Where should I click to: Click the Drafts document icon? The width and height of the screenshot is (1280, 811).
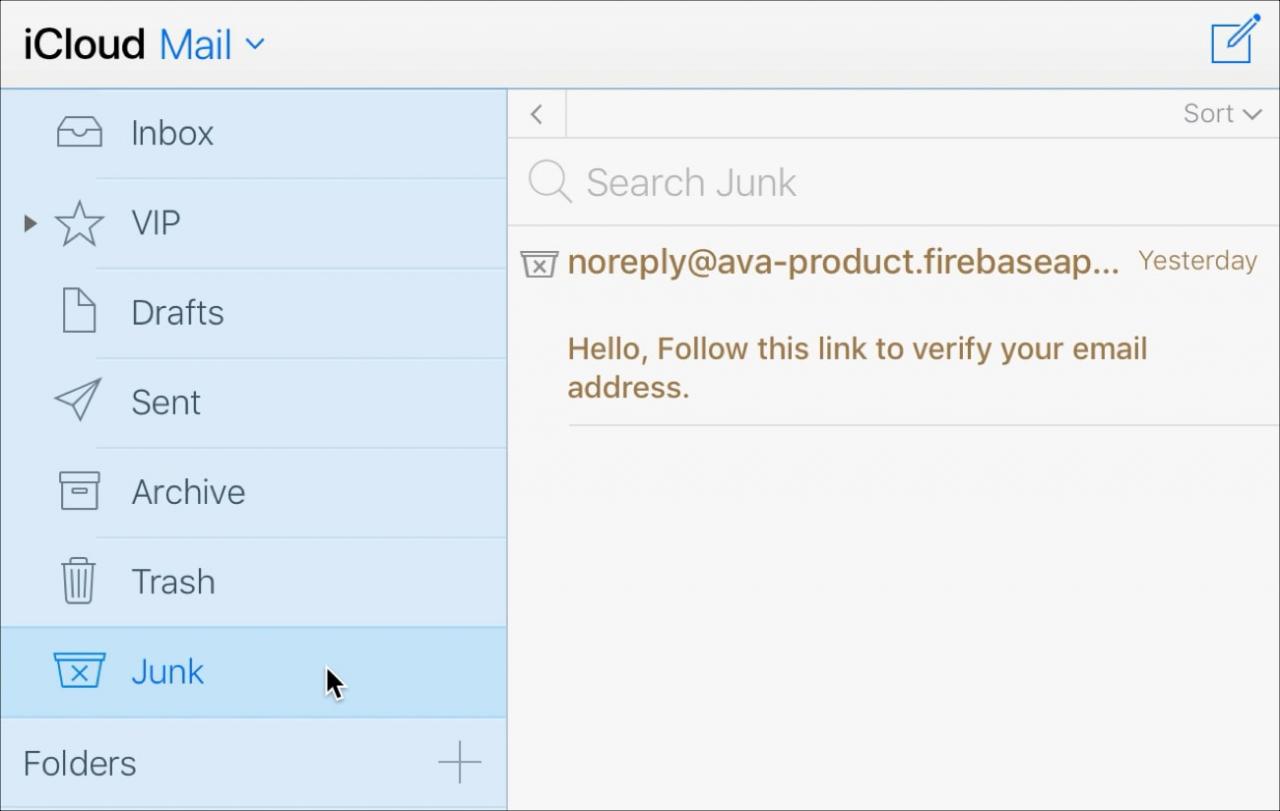click(x=79, y=312)
